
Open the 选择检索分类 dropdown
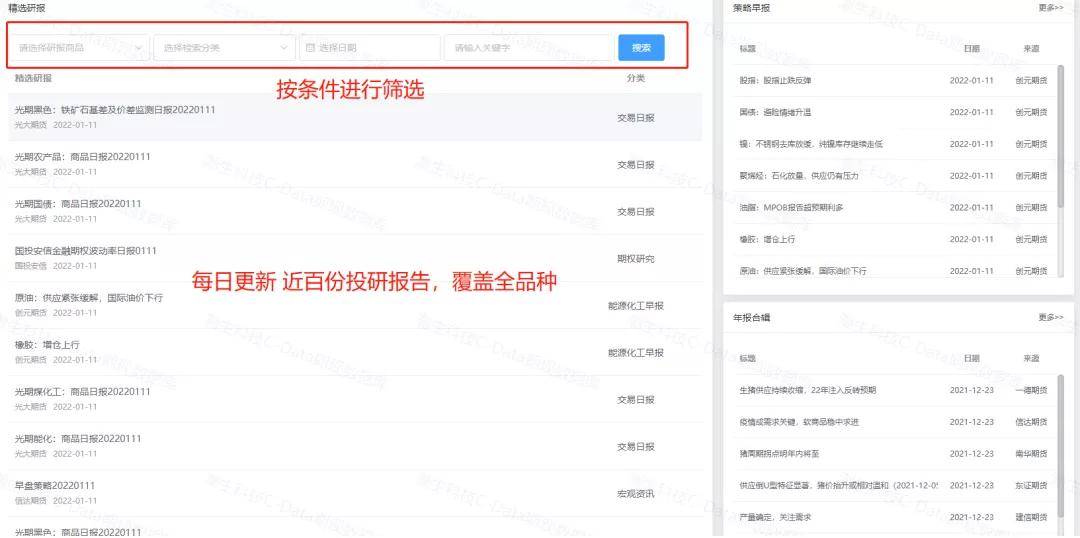coord(225,48)
